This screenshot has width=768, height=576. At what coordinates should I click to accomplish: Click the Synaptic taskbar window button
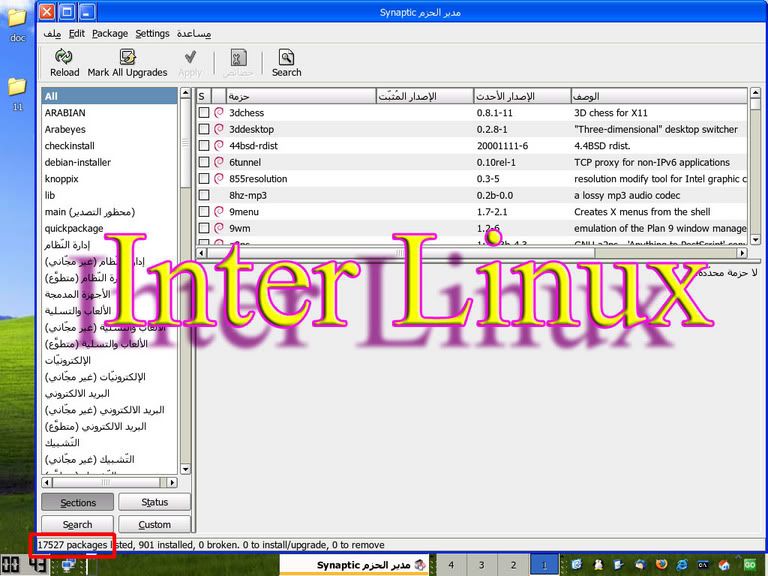point(355,565)
